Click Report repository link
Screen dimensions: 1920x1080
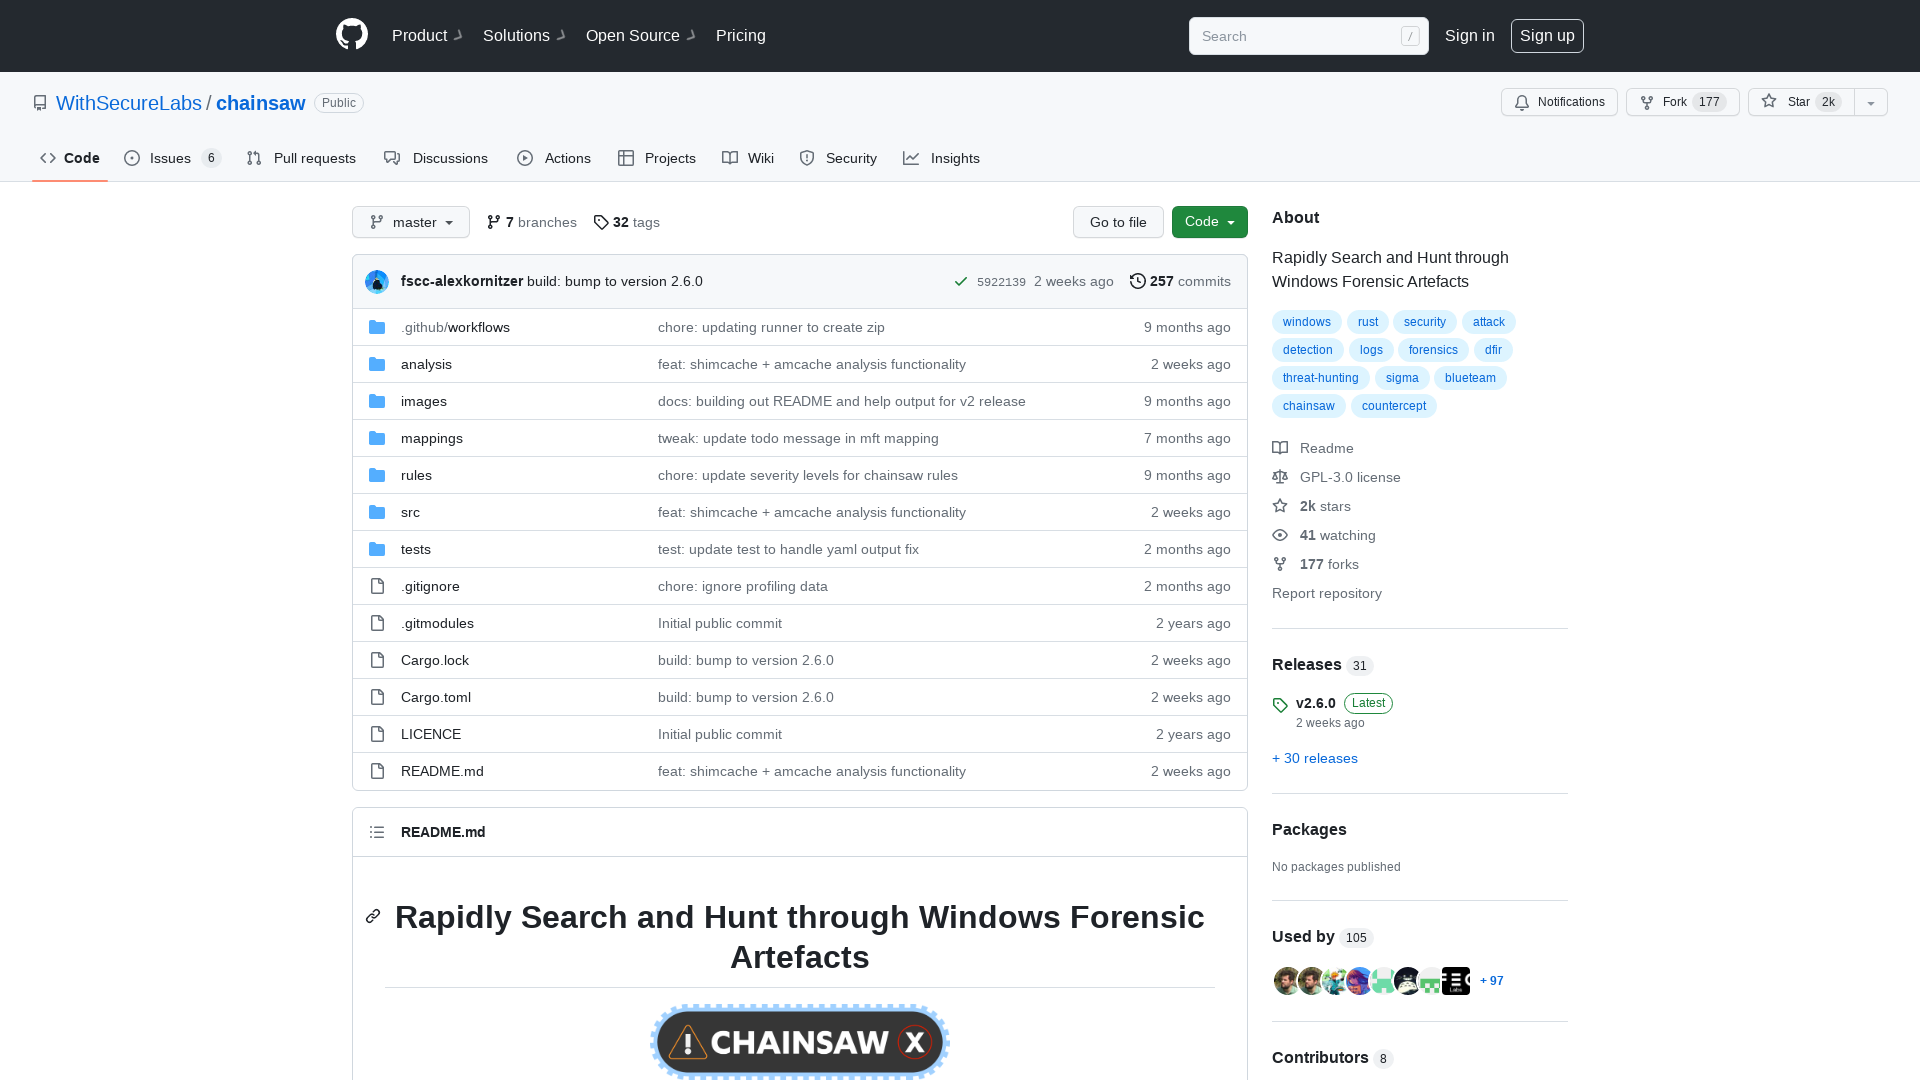1327,593
